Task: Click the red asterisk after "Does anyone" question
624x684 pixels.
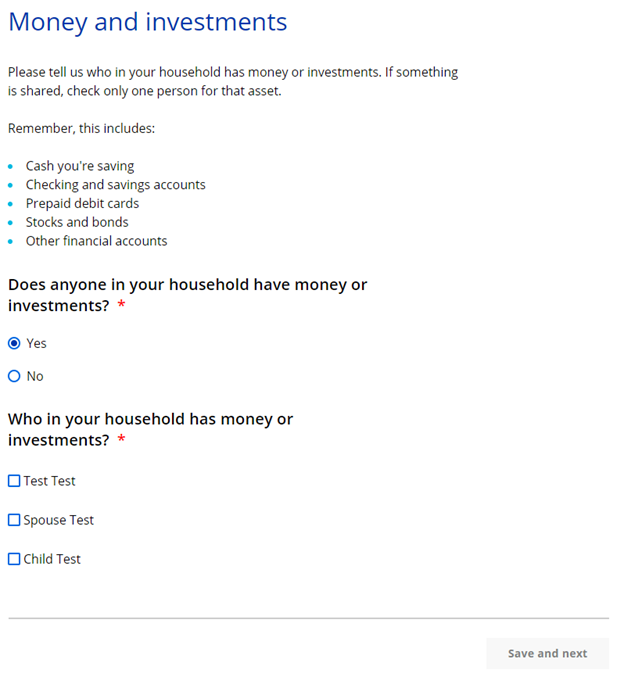Action: click(122, 307)
